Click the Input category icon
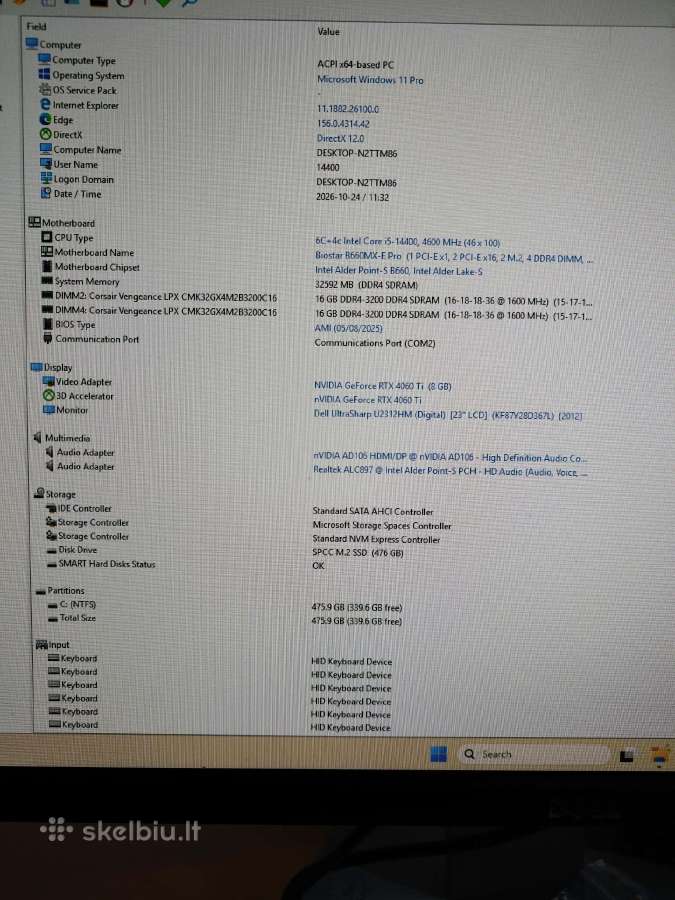Screen dimensions: 675x900 pyautogui.click(x=41, y=645)
